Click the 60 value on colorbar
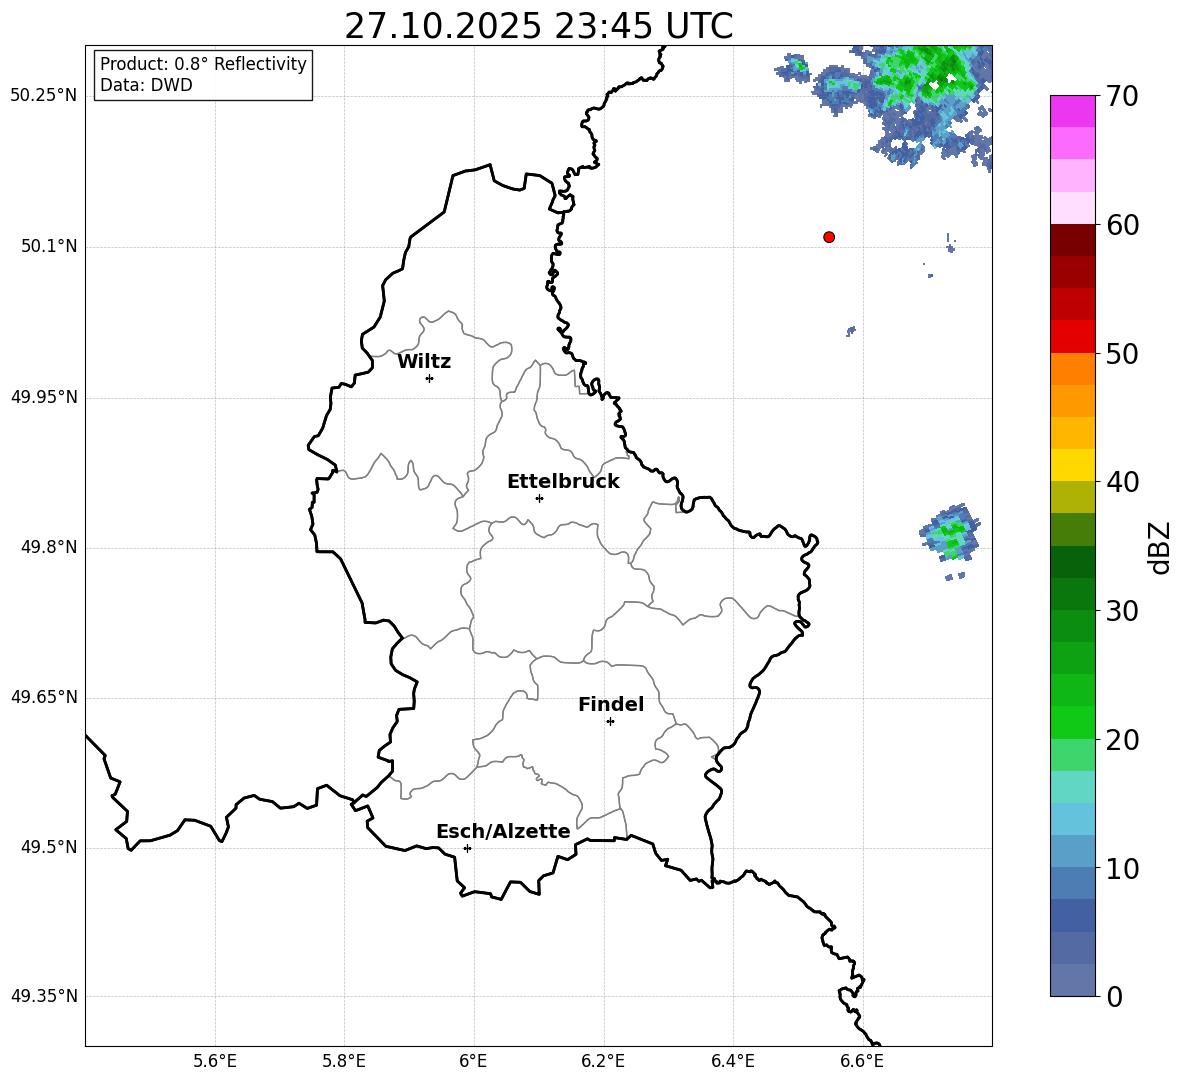This screenshot has height=1081, width=1184. [1122, 225]
